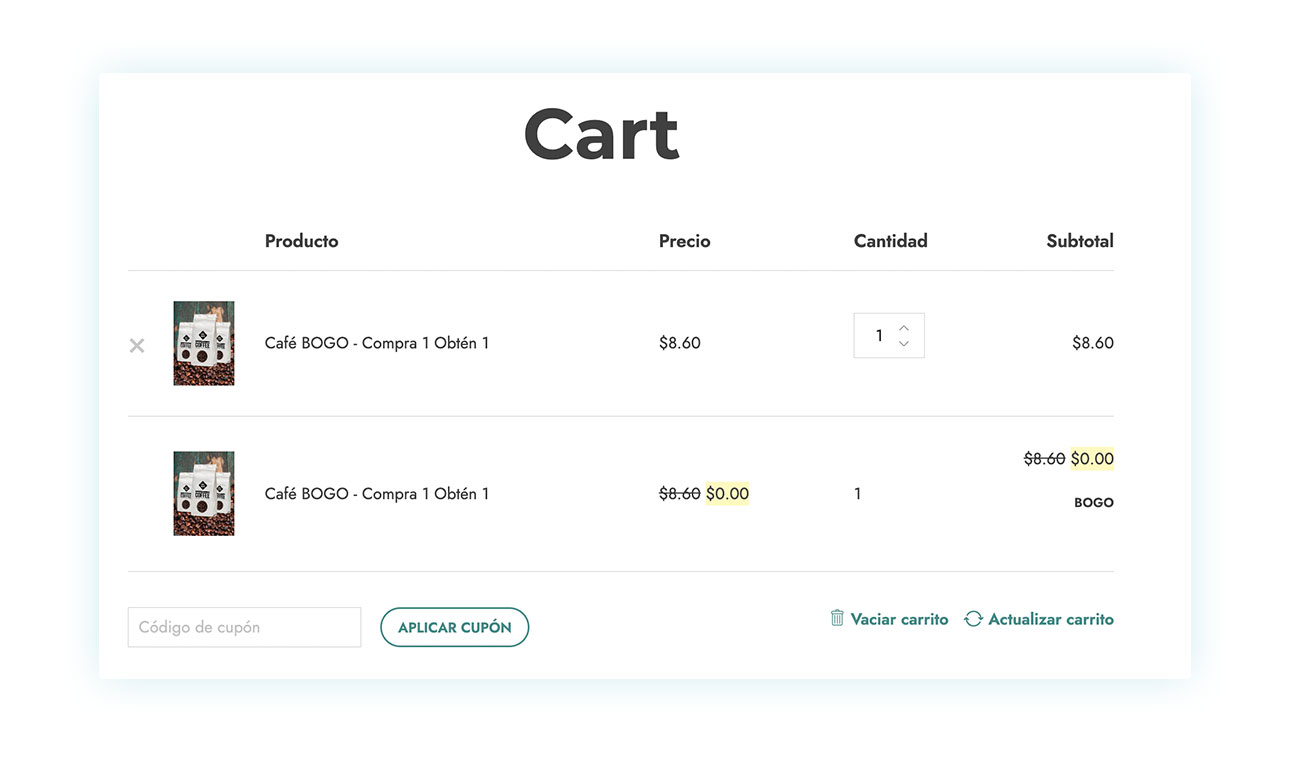Decrease quantity with the down arrow
Screen dimensions: 1300x772
904,344
